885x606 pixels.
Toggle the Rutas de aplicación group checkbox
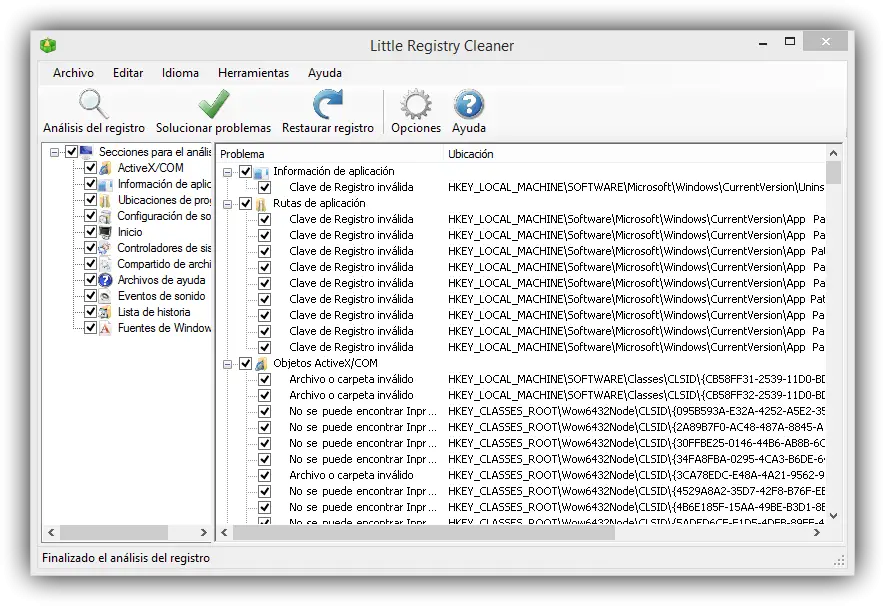[x=246, y=203]
